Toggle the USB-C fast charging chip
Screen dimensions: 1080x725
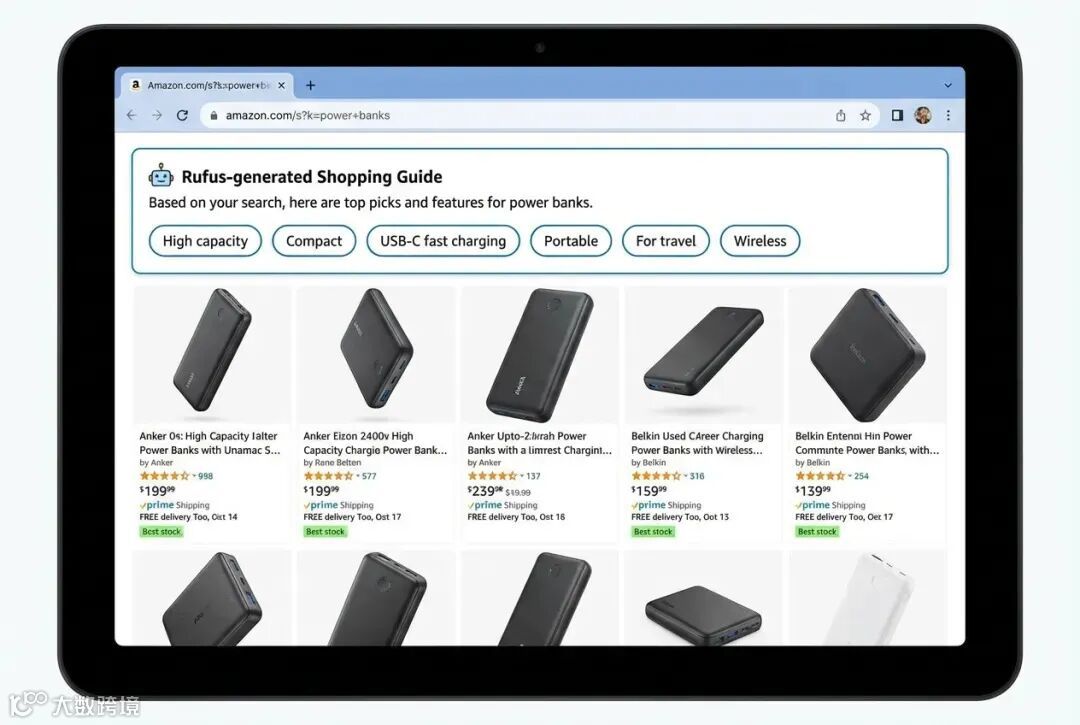[443, 241]
